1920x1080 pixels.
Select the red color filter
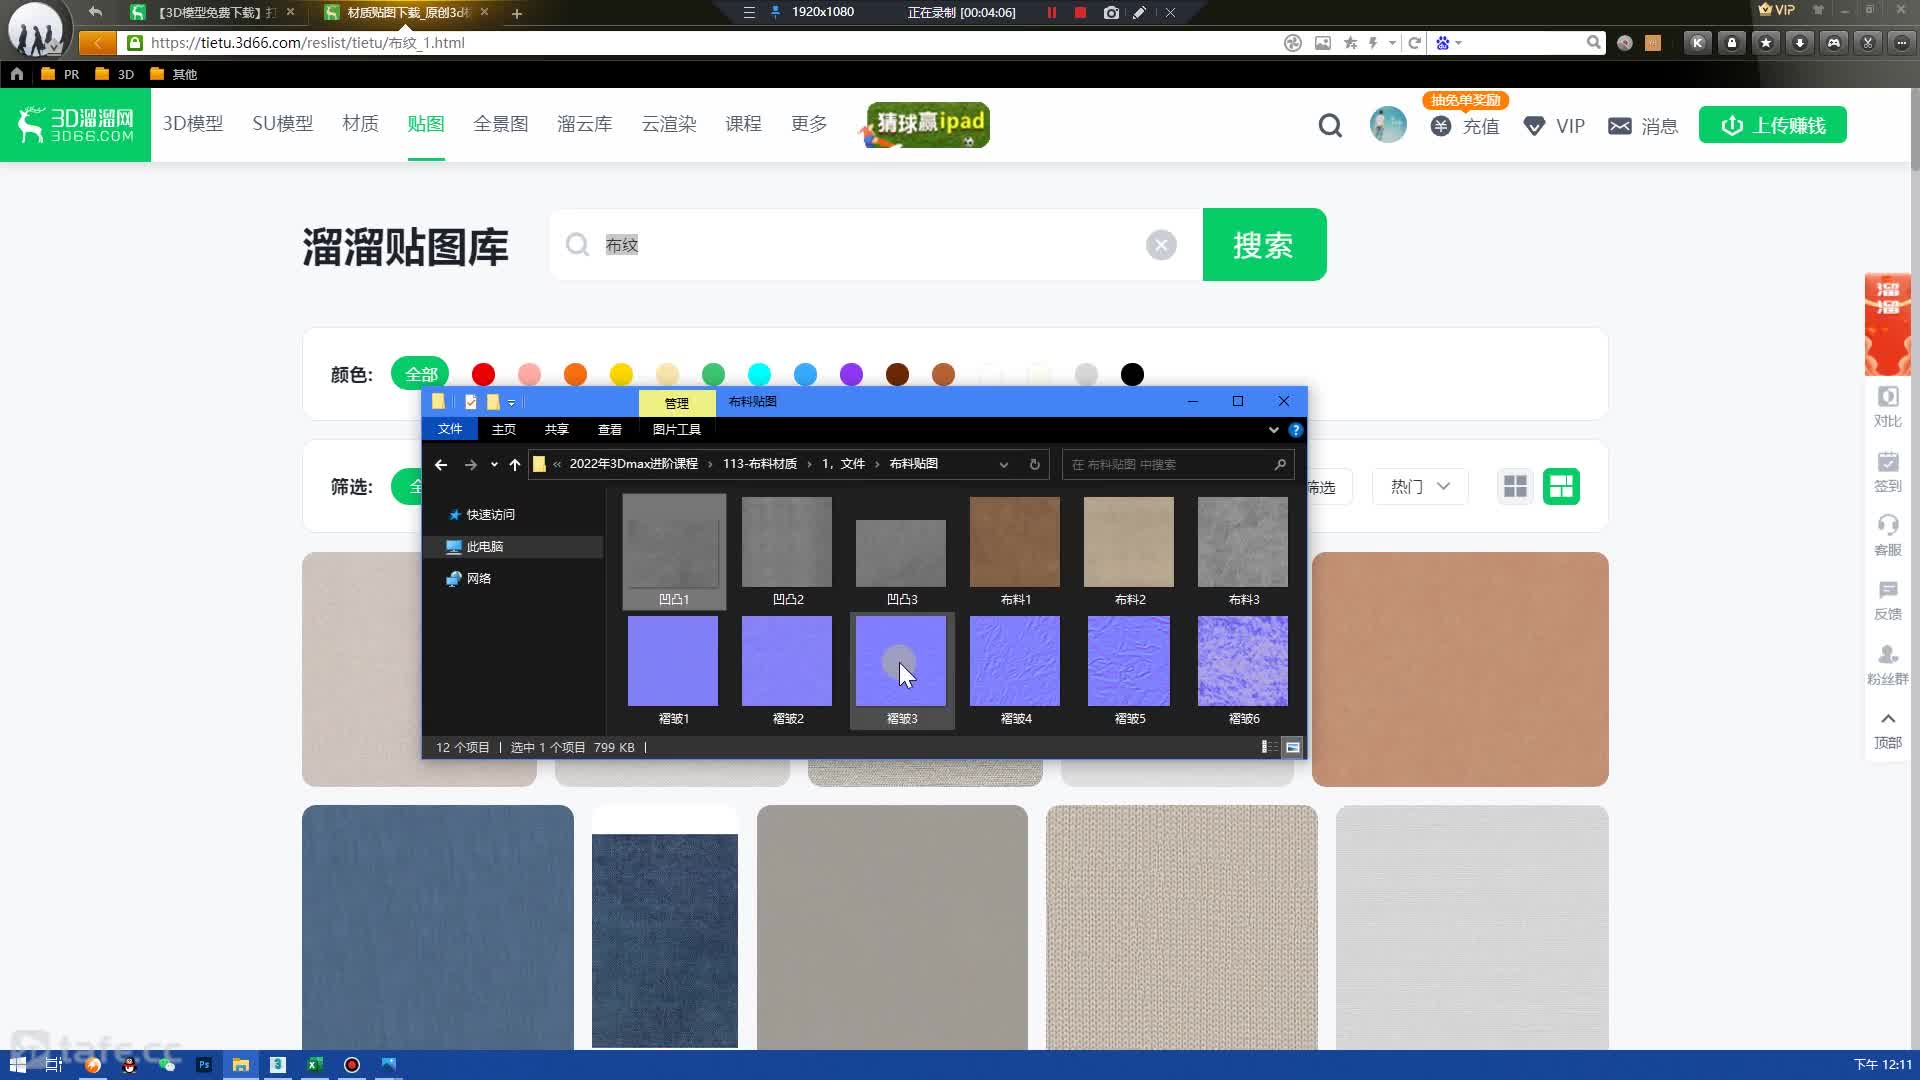[483, 374]
